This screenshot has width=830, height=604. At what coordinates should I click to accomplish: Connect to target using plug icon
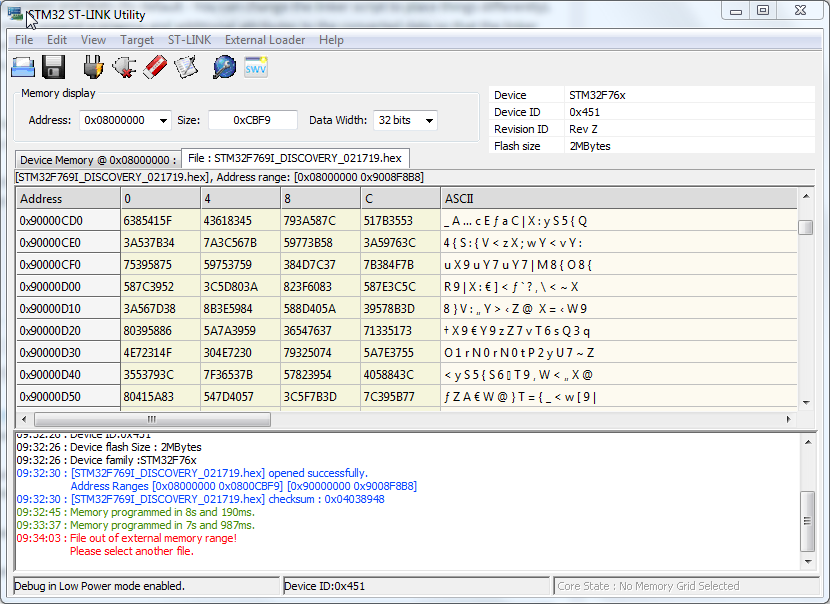[94, 67]
